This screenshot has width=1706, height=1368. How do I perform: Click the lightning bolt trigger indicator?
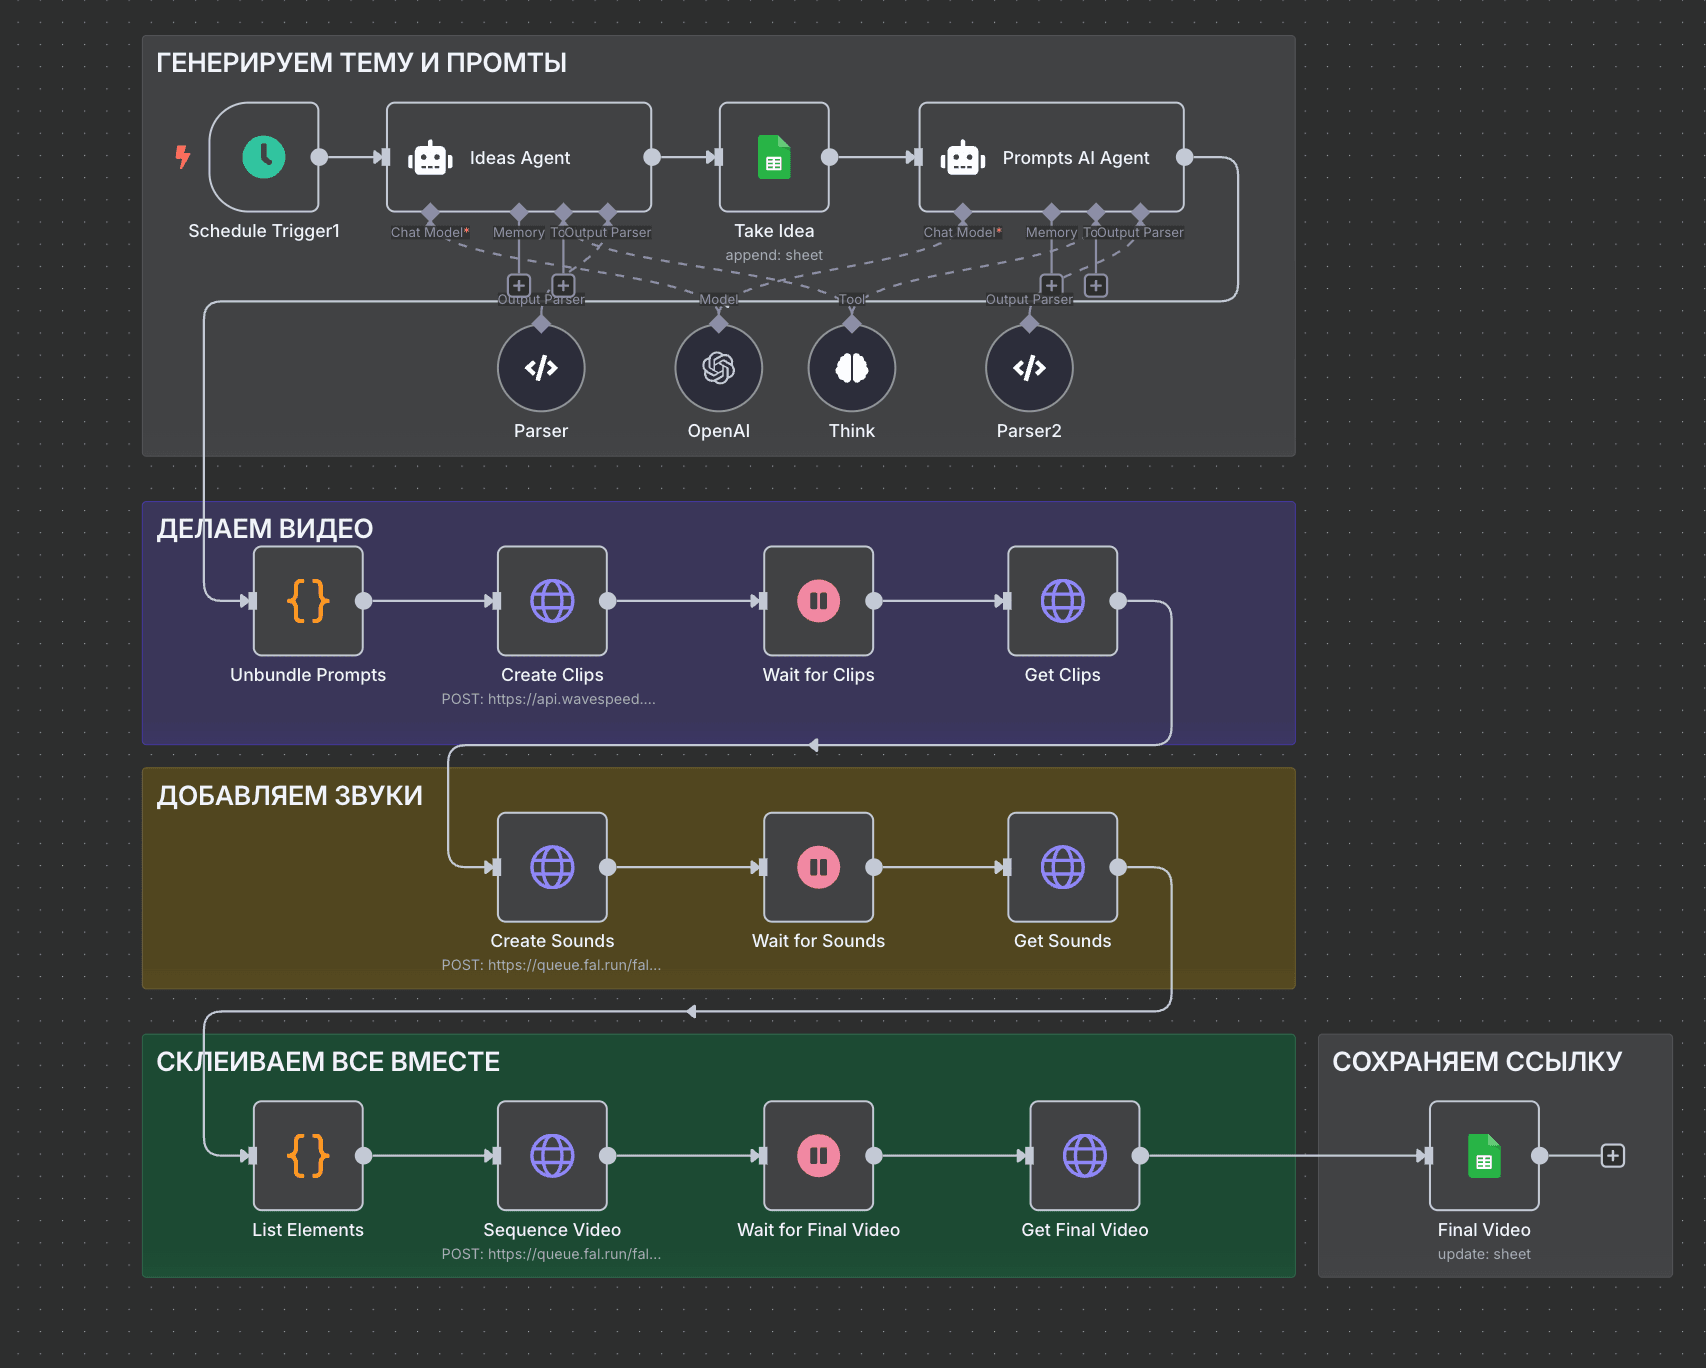[x=182, y=157]
